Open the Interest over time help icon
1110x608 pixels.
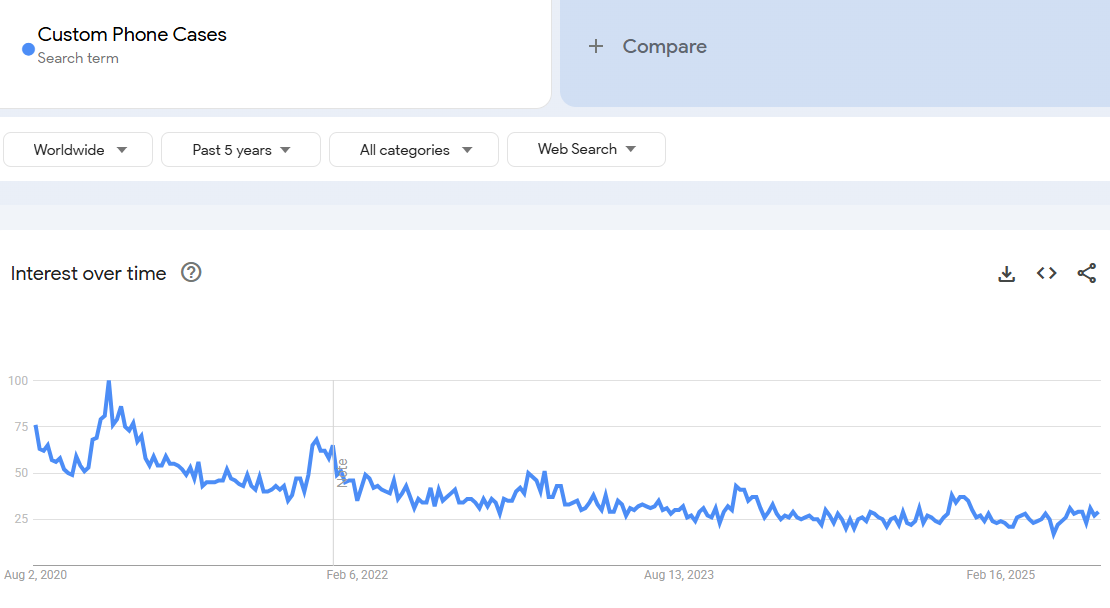(x=191, y=273)
